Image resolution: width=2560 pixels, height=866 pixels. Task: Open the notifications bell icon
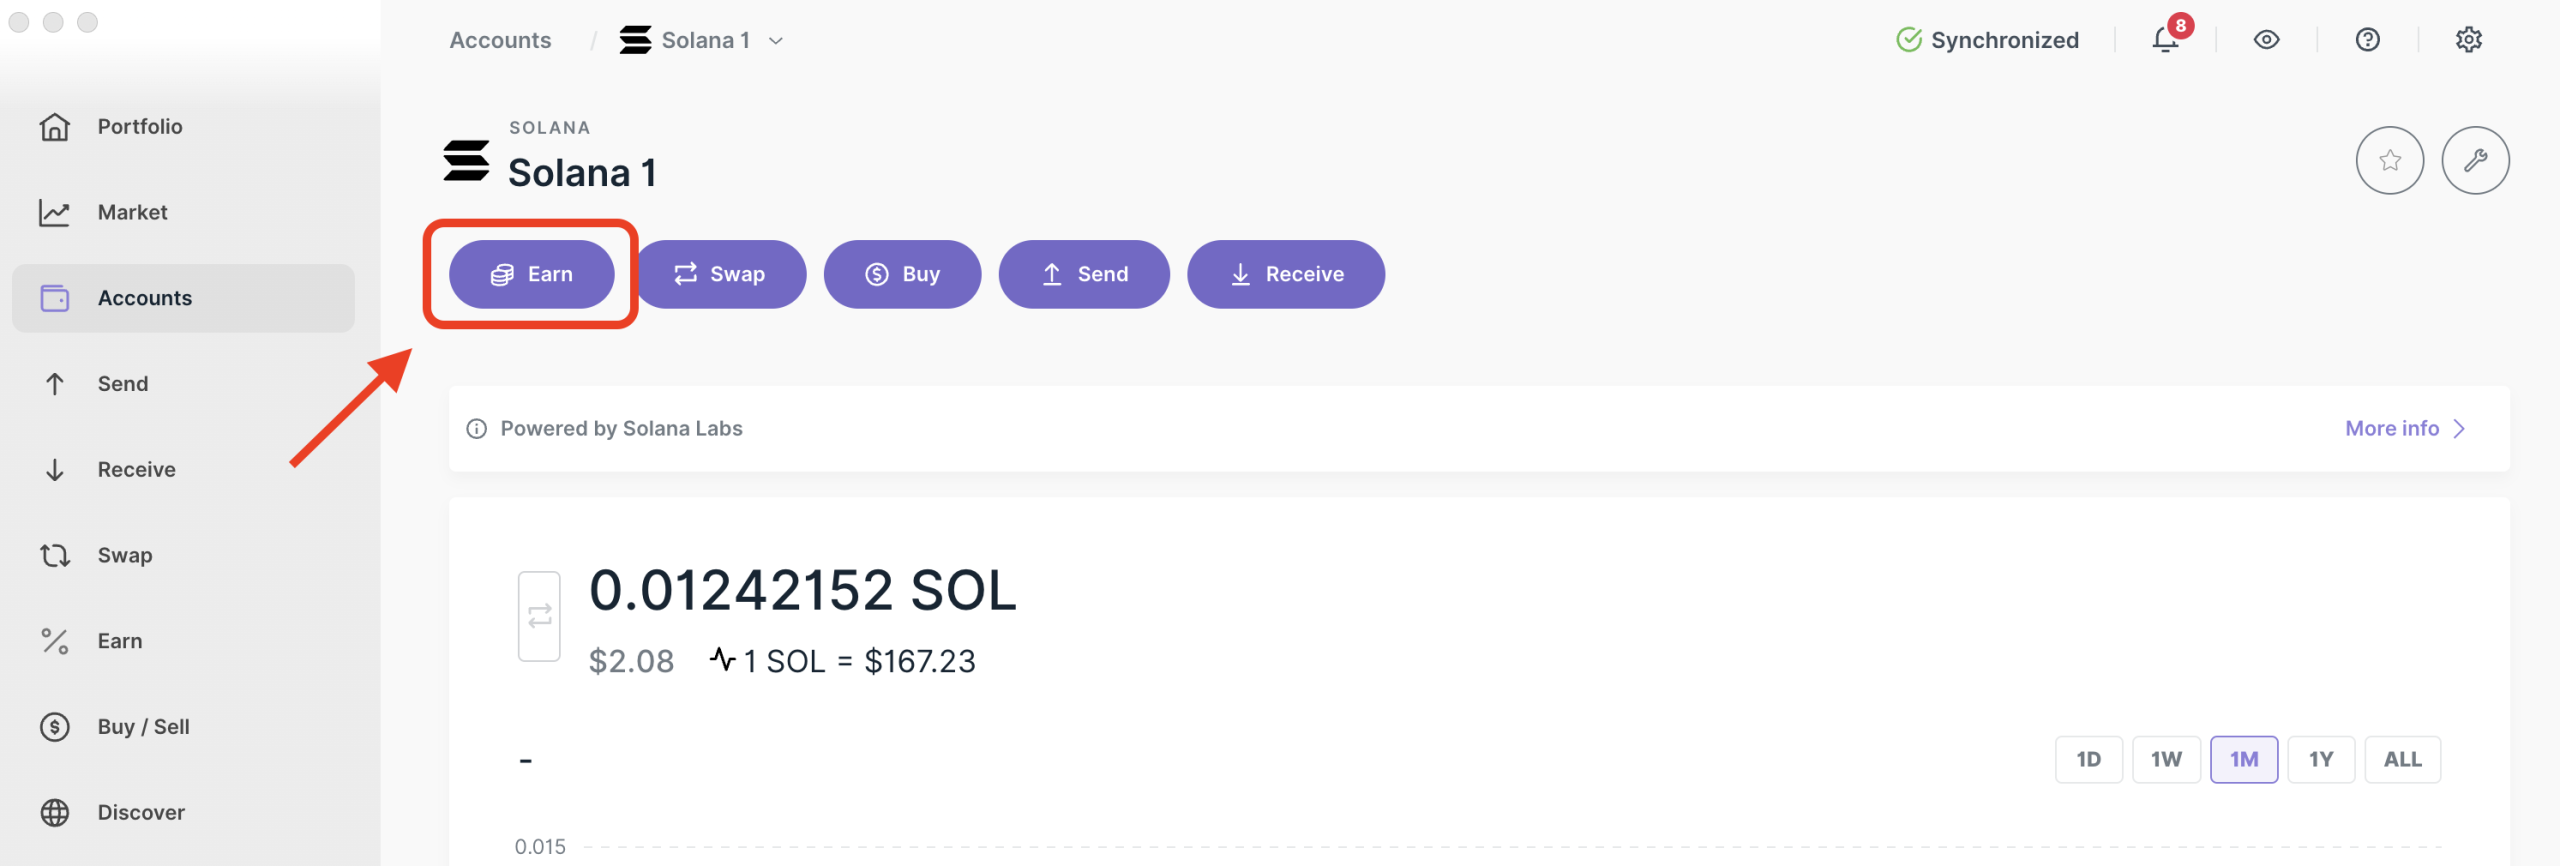pyautogui.click(x=2165, y=40)
